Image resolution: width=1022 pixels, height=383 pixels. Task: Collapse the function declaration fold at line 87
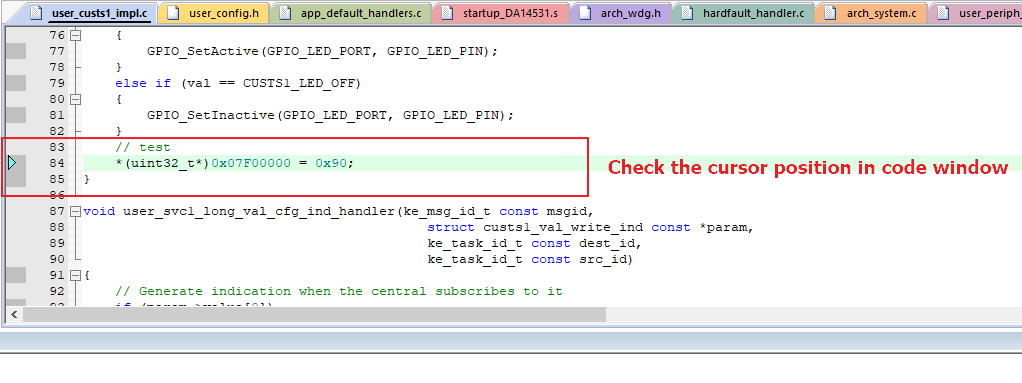click(76, 212)
